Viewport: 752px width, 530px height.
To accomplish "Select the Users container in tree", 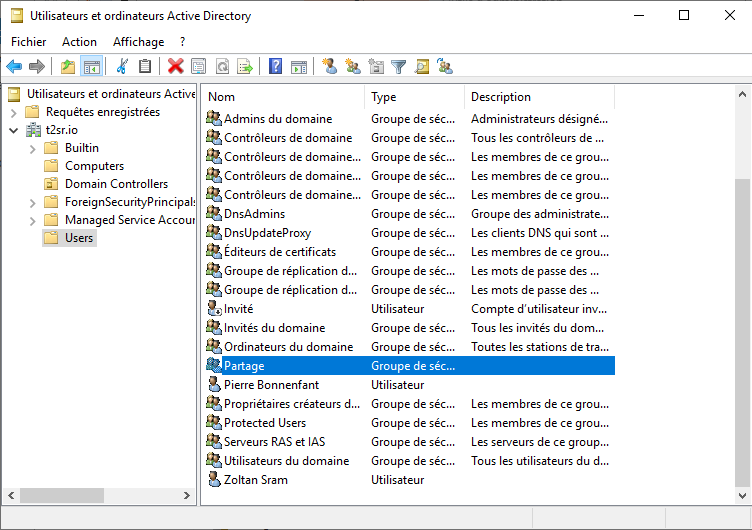I will point(79,238).
